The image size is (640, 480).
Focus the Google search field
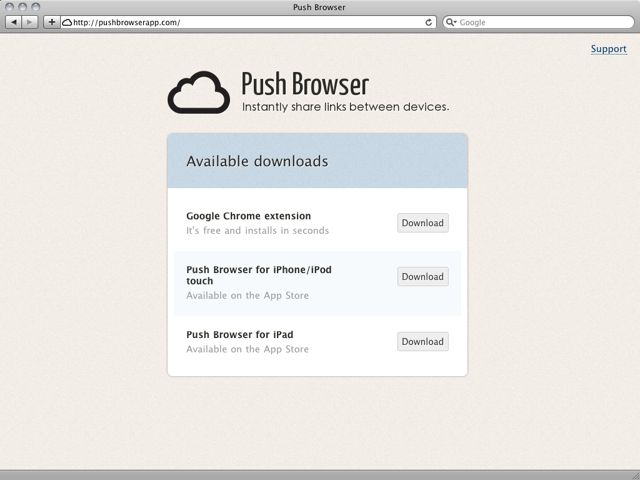tap(538, 22)
